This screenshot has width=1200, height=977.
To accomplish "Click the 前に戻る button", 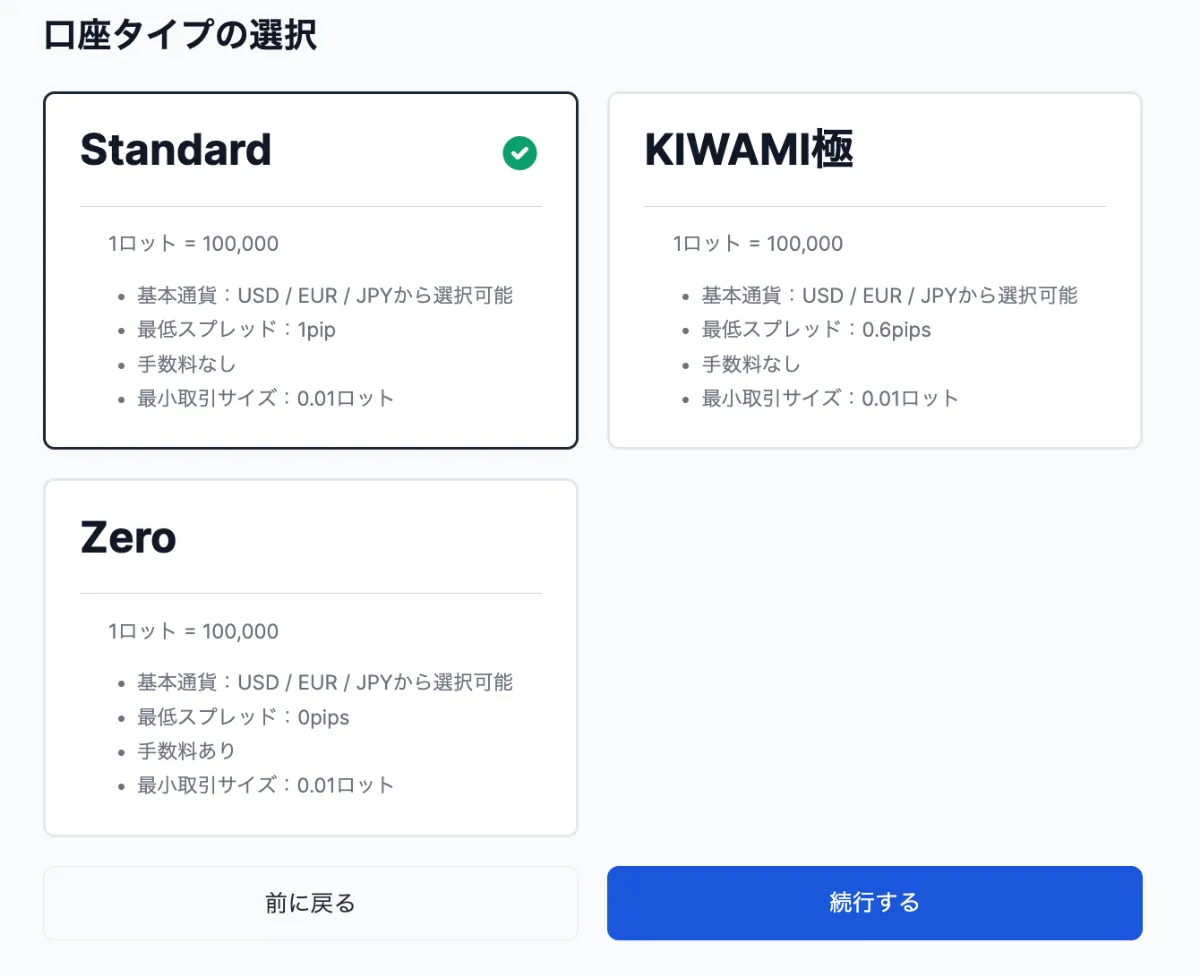I will pos(310,902).
